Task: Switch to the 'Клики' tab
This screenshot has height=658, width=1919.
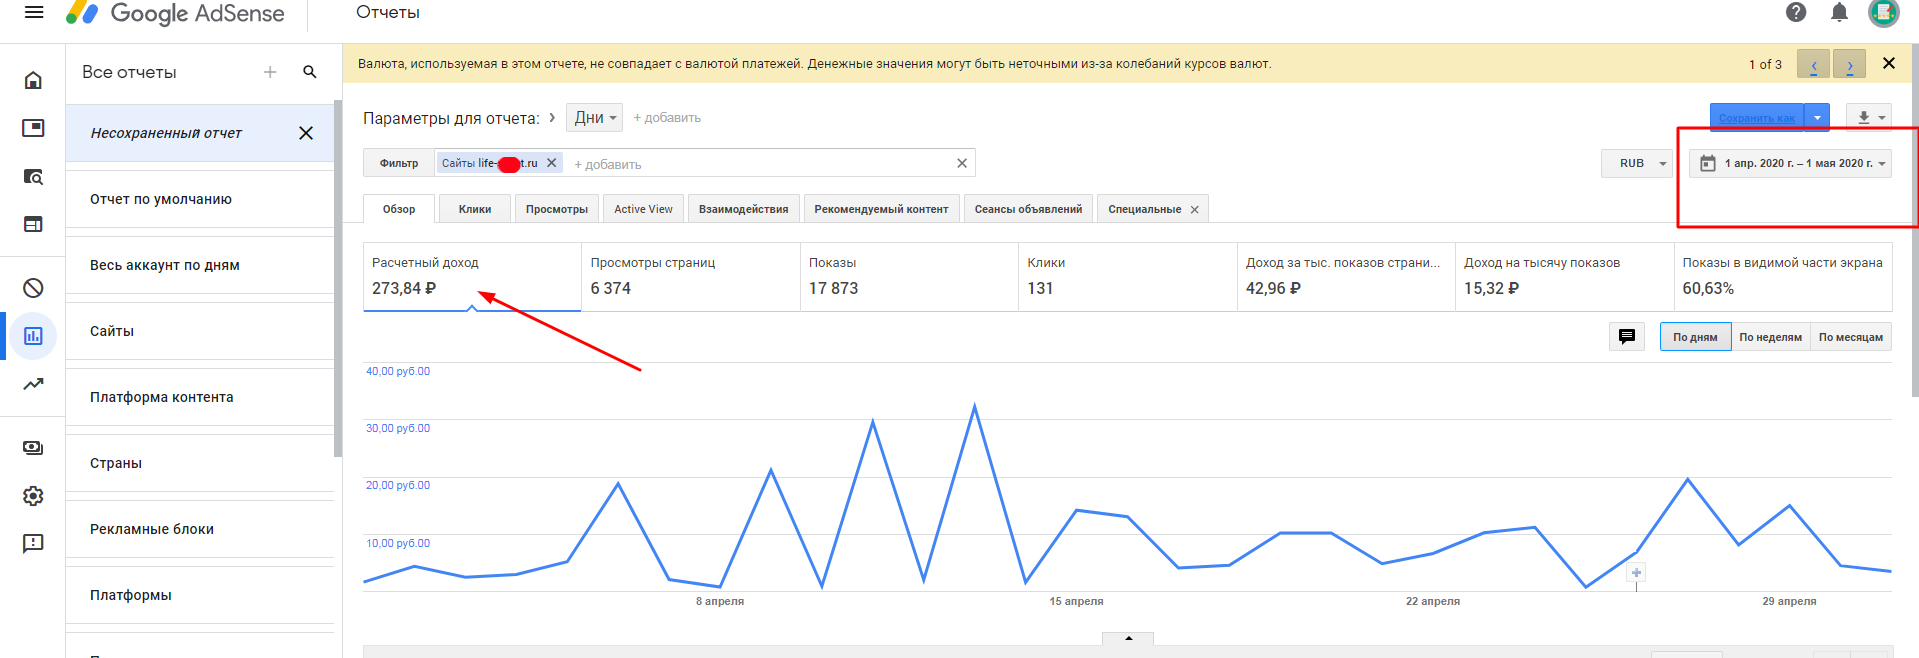Action: pos(475,209)
